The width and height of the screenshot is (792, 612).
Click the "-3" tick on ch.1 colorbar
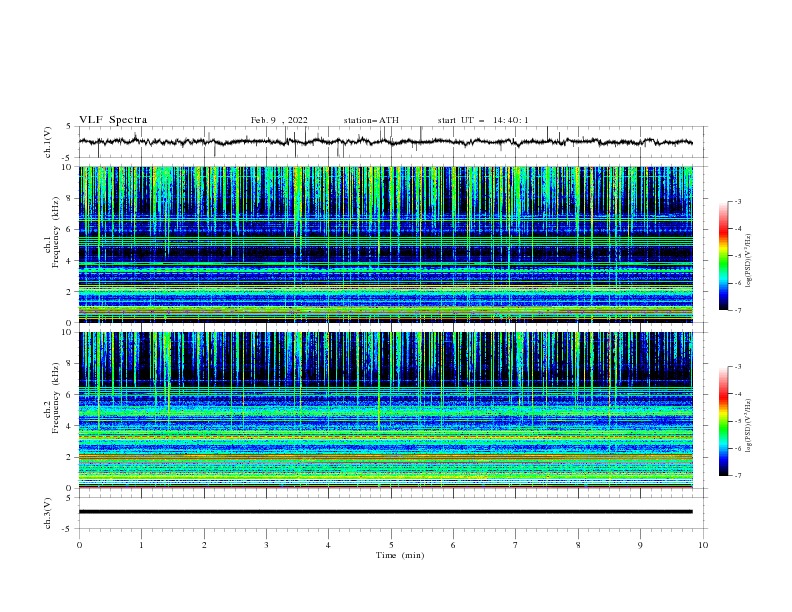pos(738,201)
